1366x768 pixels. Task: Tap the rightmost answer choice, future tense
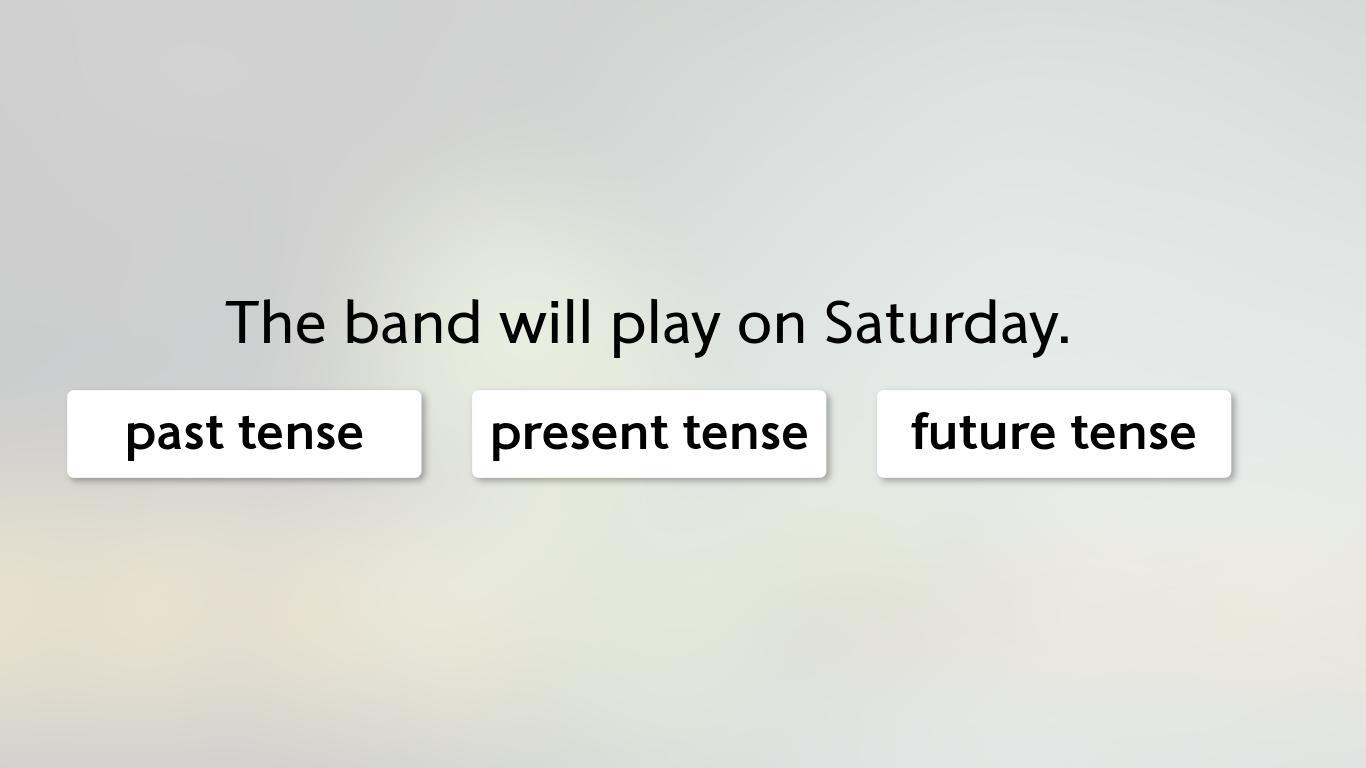pyautogui.click(x=1054, y=434)
